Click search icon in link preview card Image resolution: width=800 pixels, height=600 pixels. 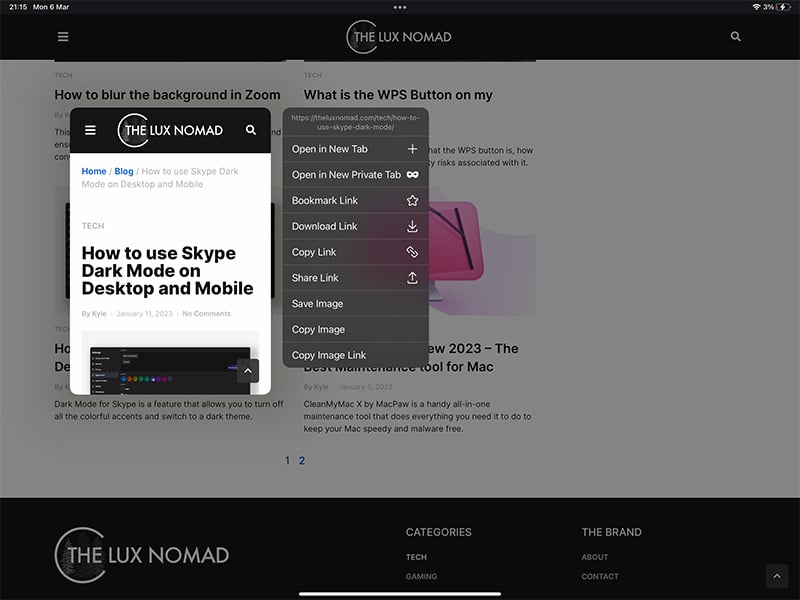[251, 130]
